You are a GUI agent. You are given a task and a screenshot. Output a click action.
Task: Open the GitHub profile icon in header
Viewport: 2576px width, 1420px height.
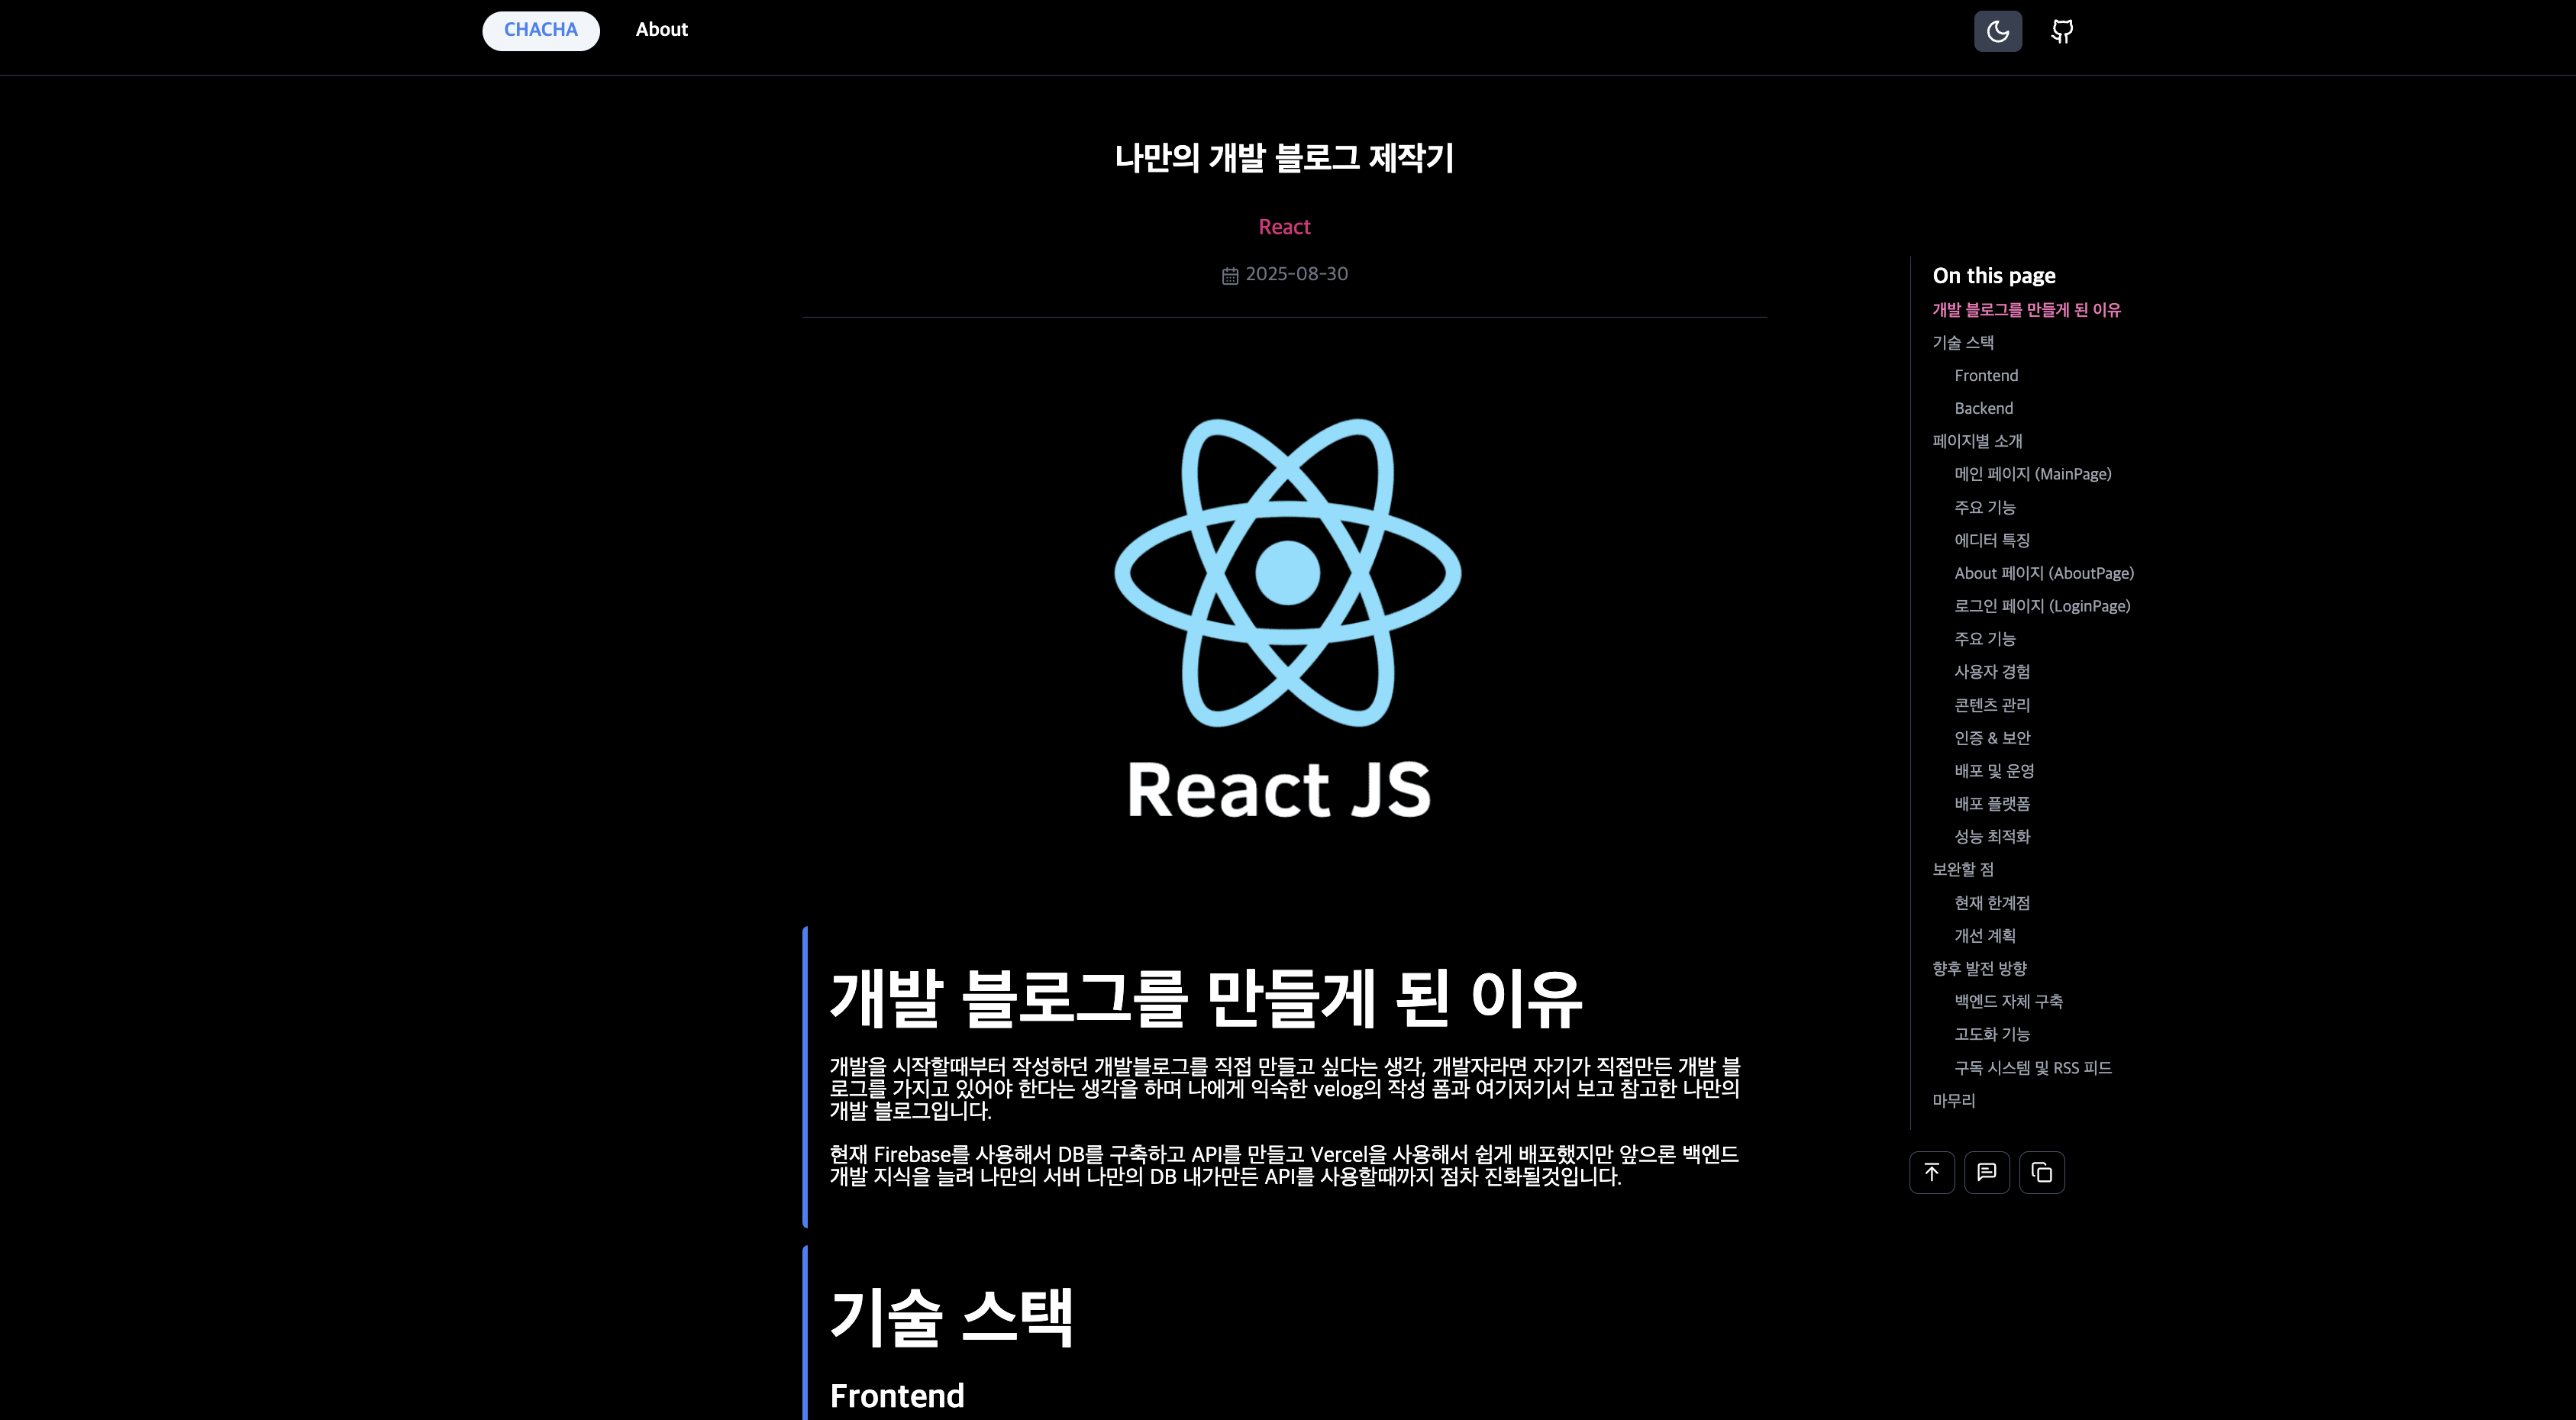coord(2062,31)
